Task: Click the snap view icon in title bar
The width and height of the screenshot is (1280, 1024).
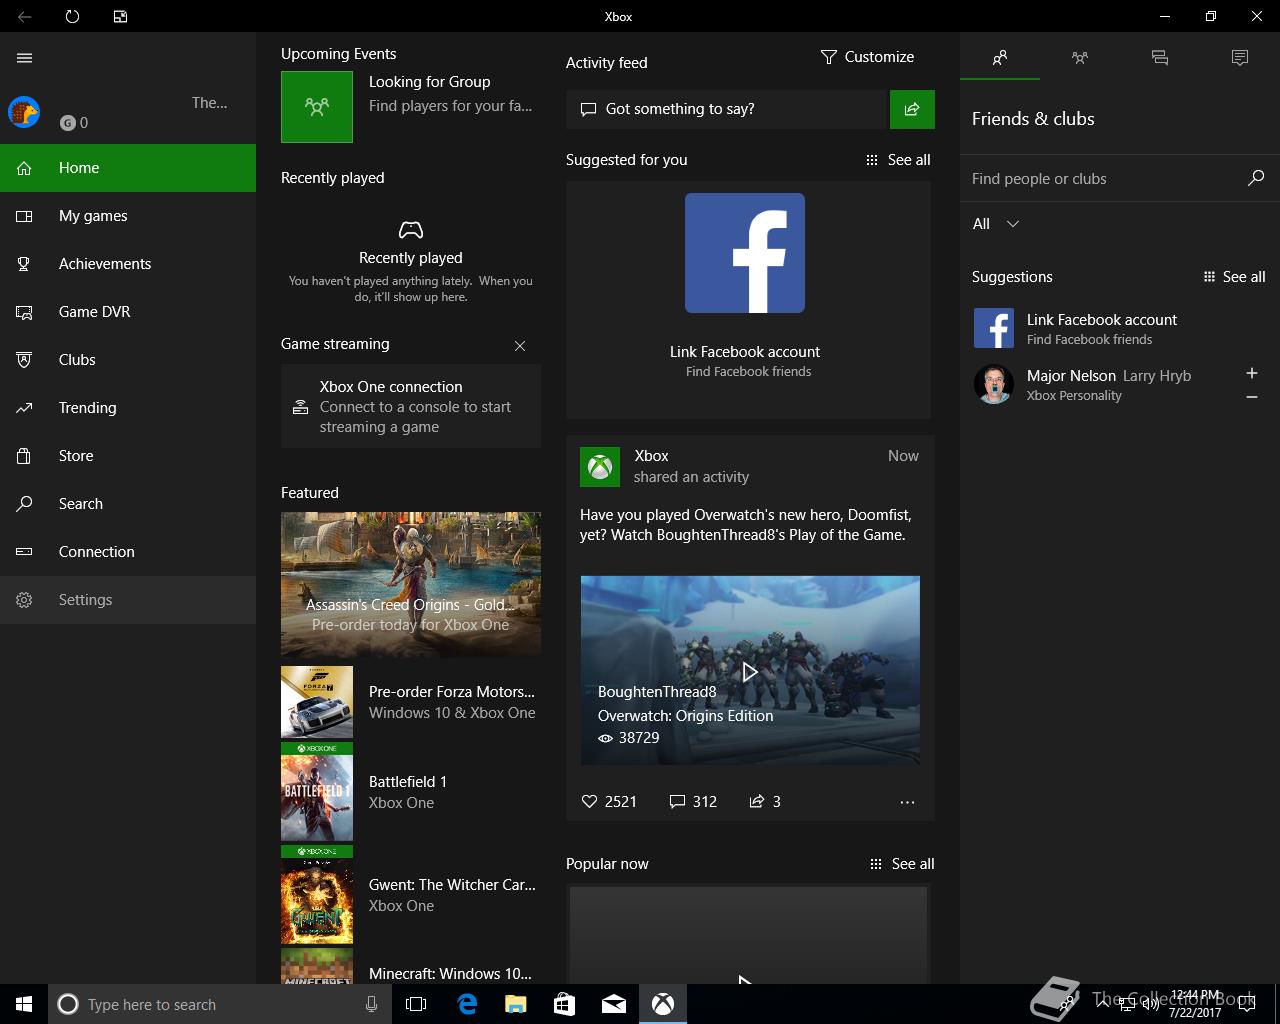Action: pyautogui.click(x=120, y=16)
